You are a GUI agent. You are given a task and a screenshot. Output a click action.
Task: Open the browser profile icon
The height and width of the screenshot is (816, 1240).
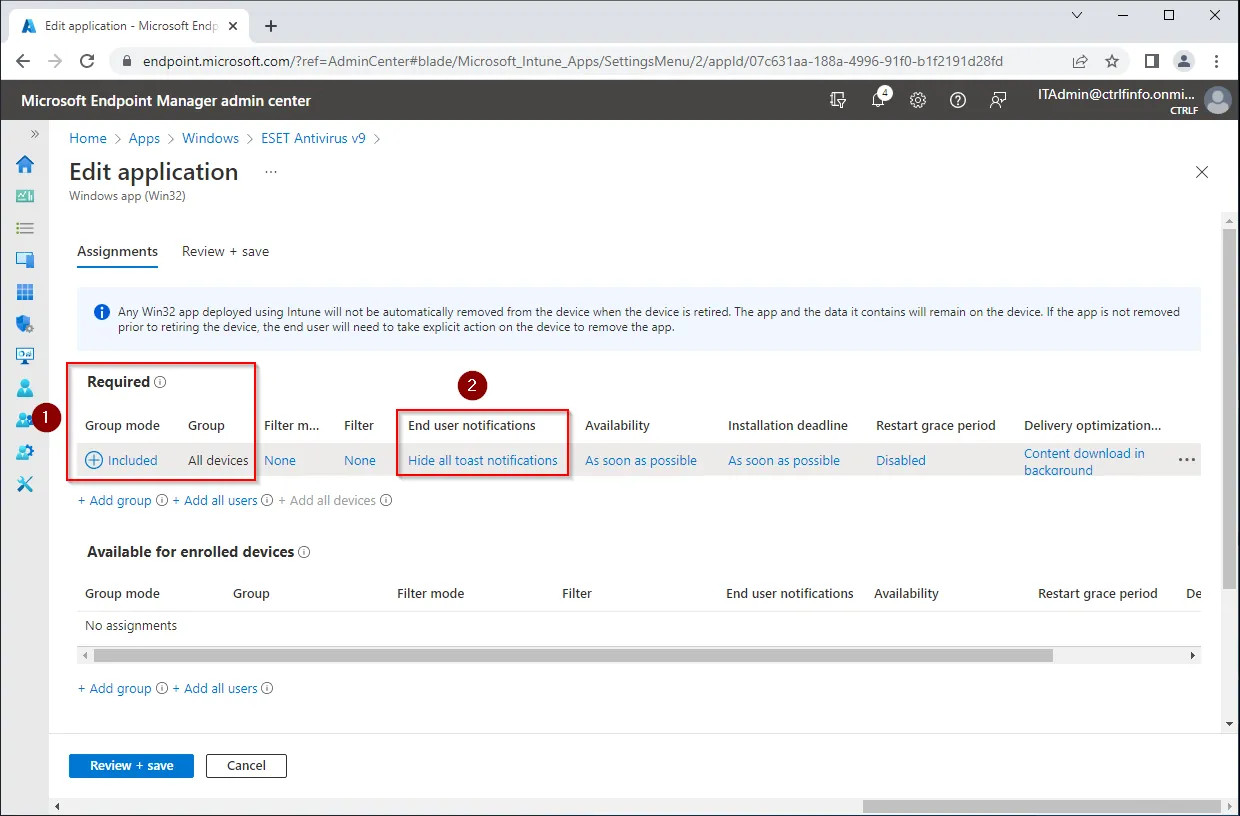[x=1184, y=61]
